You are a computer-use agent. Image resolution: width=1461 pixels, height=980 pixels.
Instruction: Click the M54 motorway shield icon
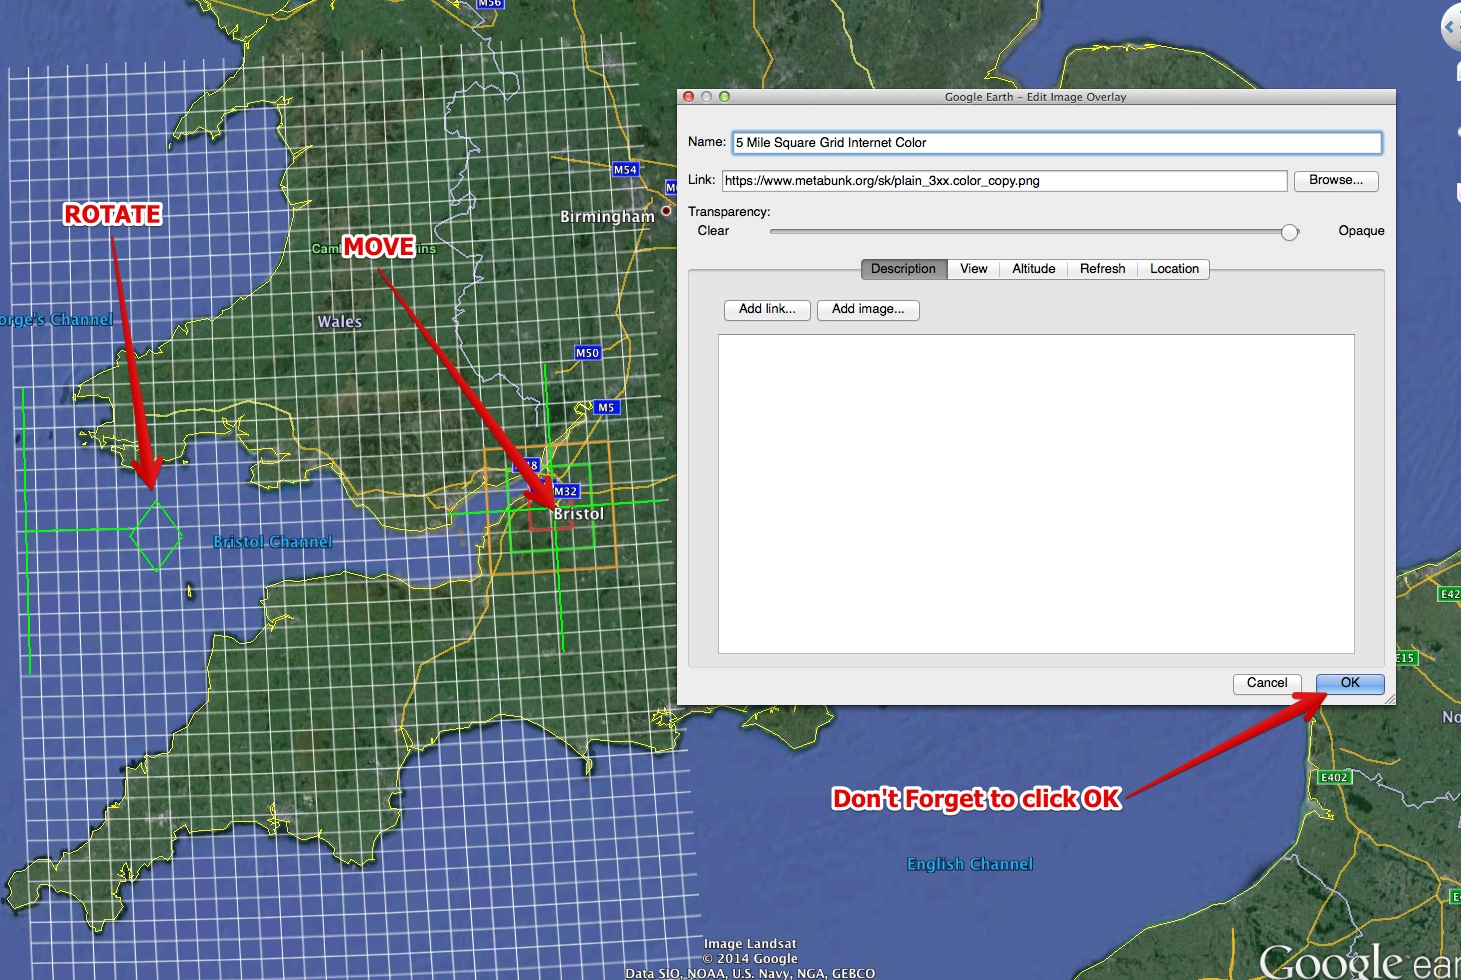point(624,170)
